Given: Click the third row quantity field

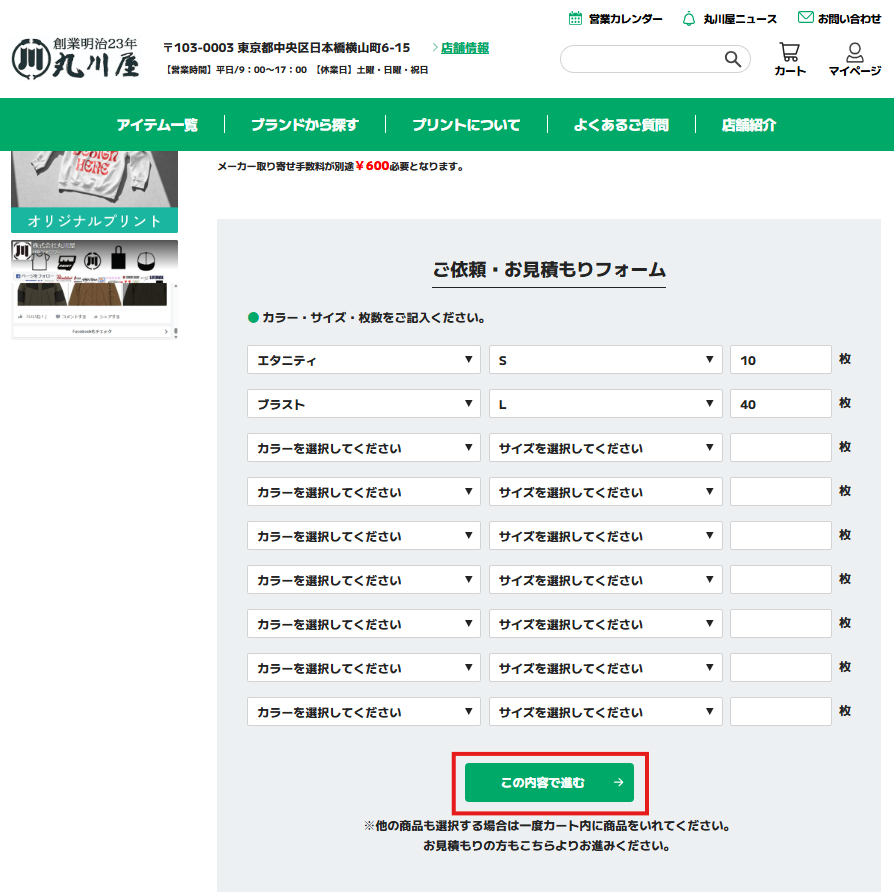Looking at the screenshot, I should (x=780, y=448).
